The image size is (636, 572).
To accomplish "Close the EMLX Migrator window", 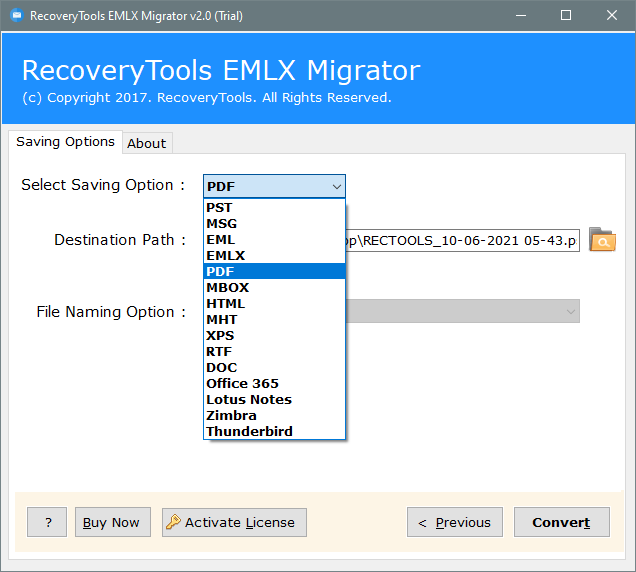I will [612, 15].
